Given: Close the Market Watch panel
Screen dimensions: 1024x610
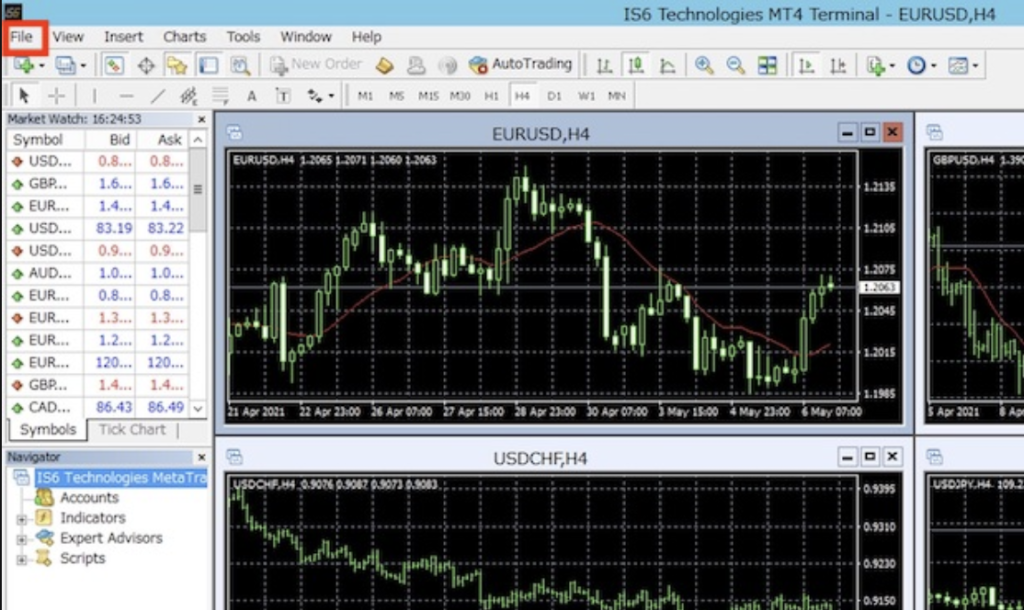Looking at the screenshot, I should [x=201, y=120].
